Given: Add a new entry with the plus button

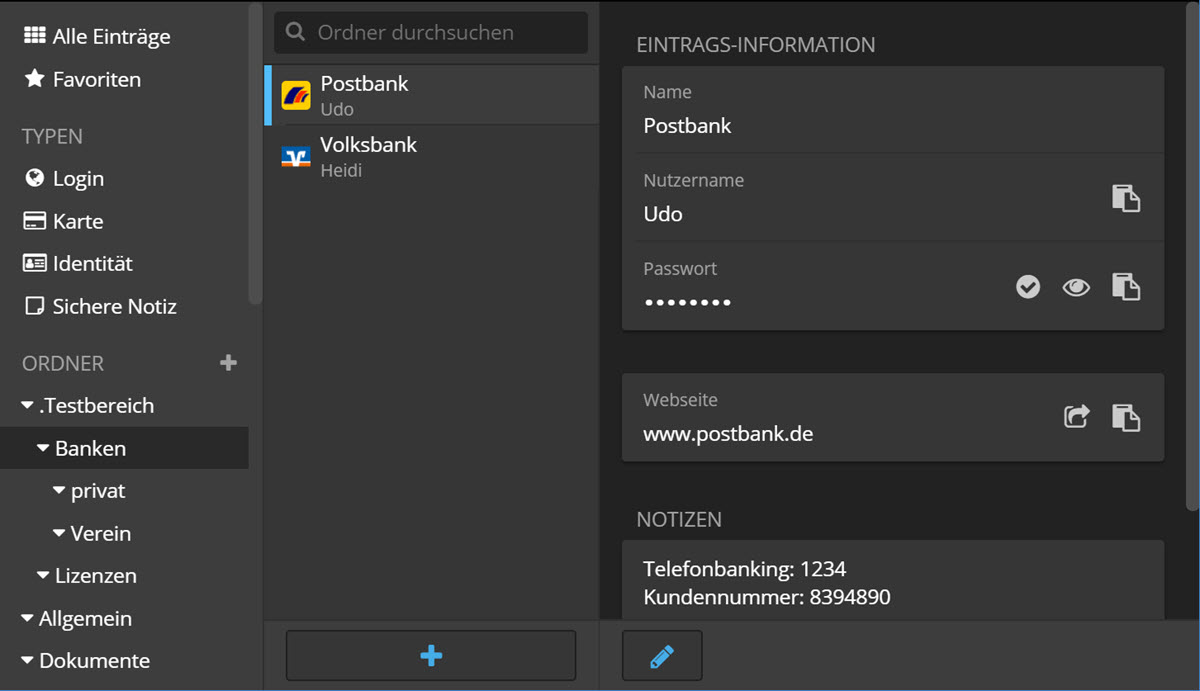Looking at the screenshot, I should [x=430, y=655].
